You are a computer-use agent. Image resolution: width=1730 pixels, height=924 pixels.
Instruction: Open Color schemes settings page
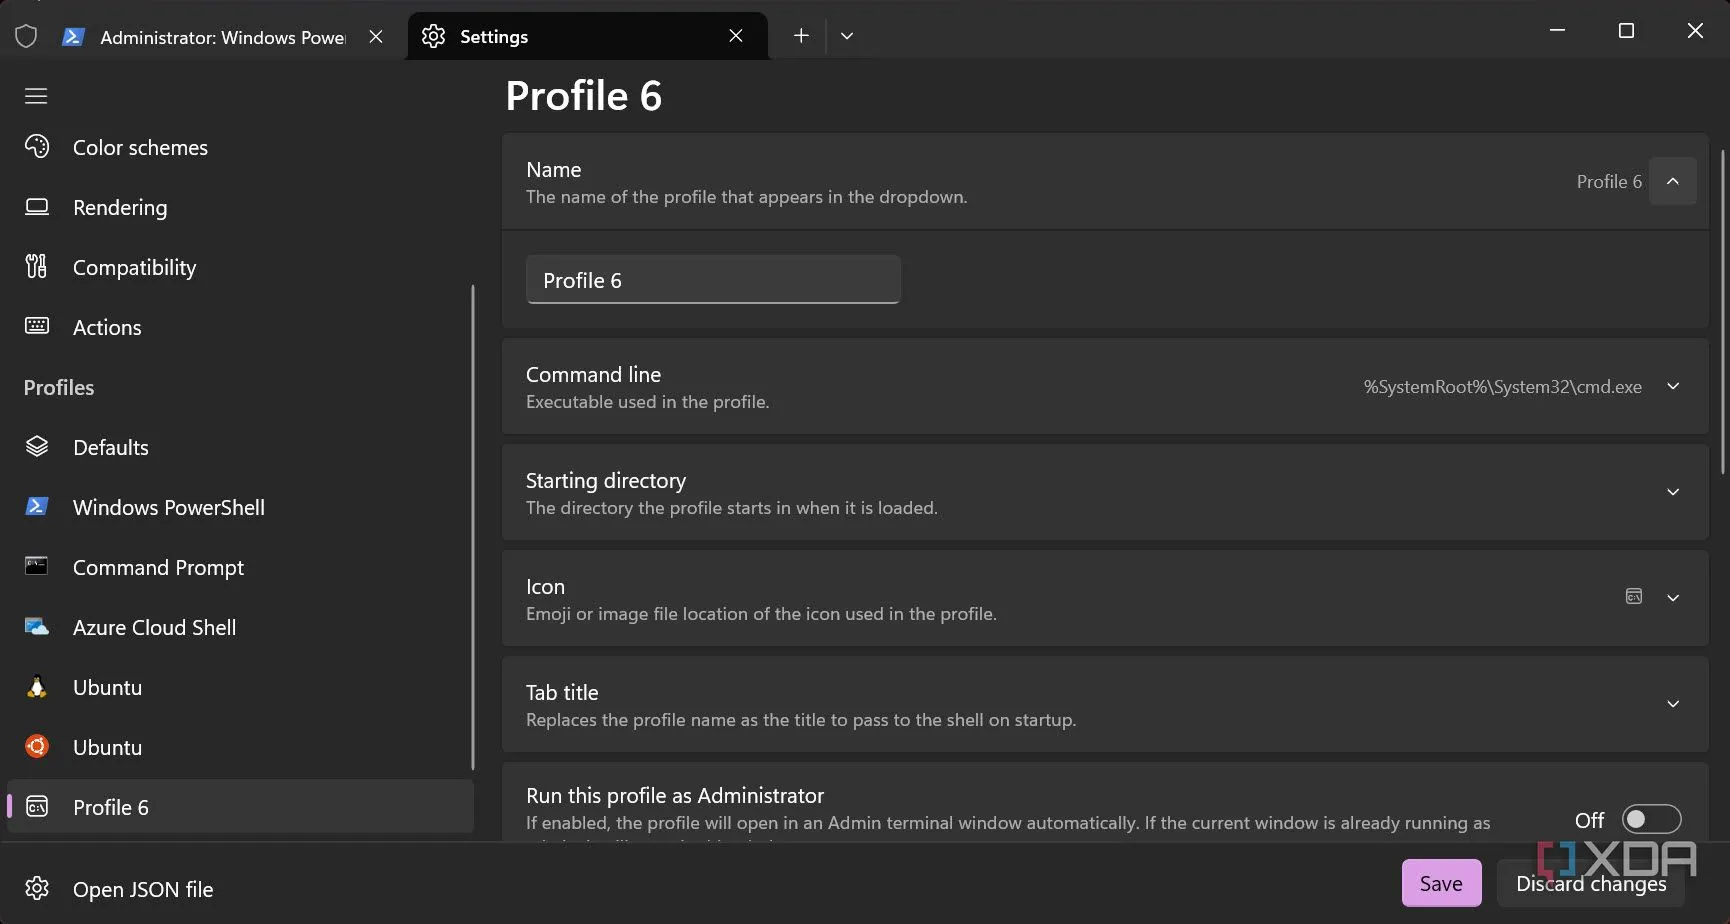140,148
